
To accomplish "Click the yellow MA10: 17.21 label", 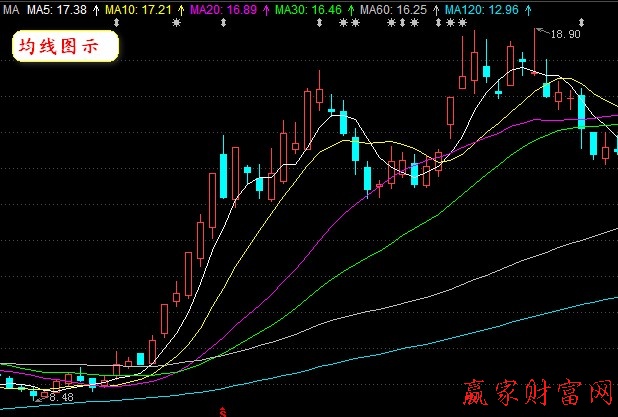I will [138, 8].
